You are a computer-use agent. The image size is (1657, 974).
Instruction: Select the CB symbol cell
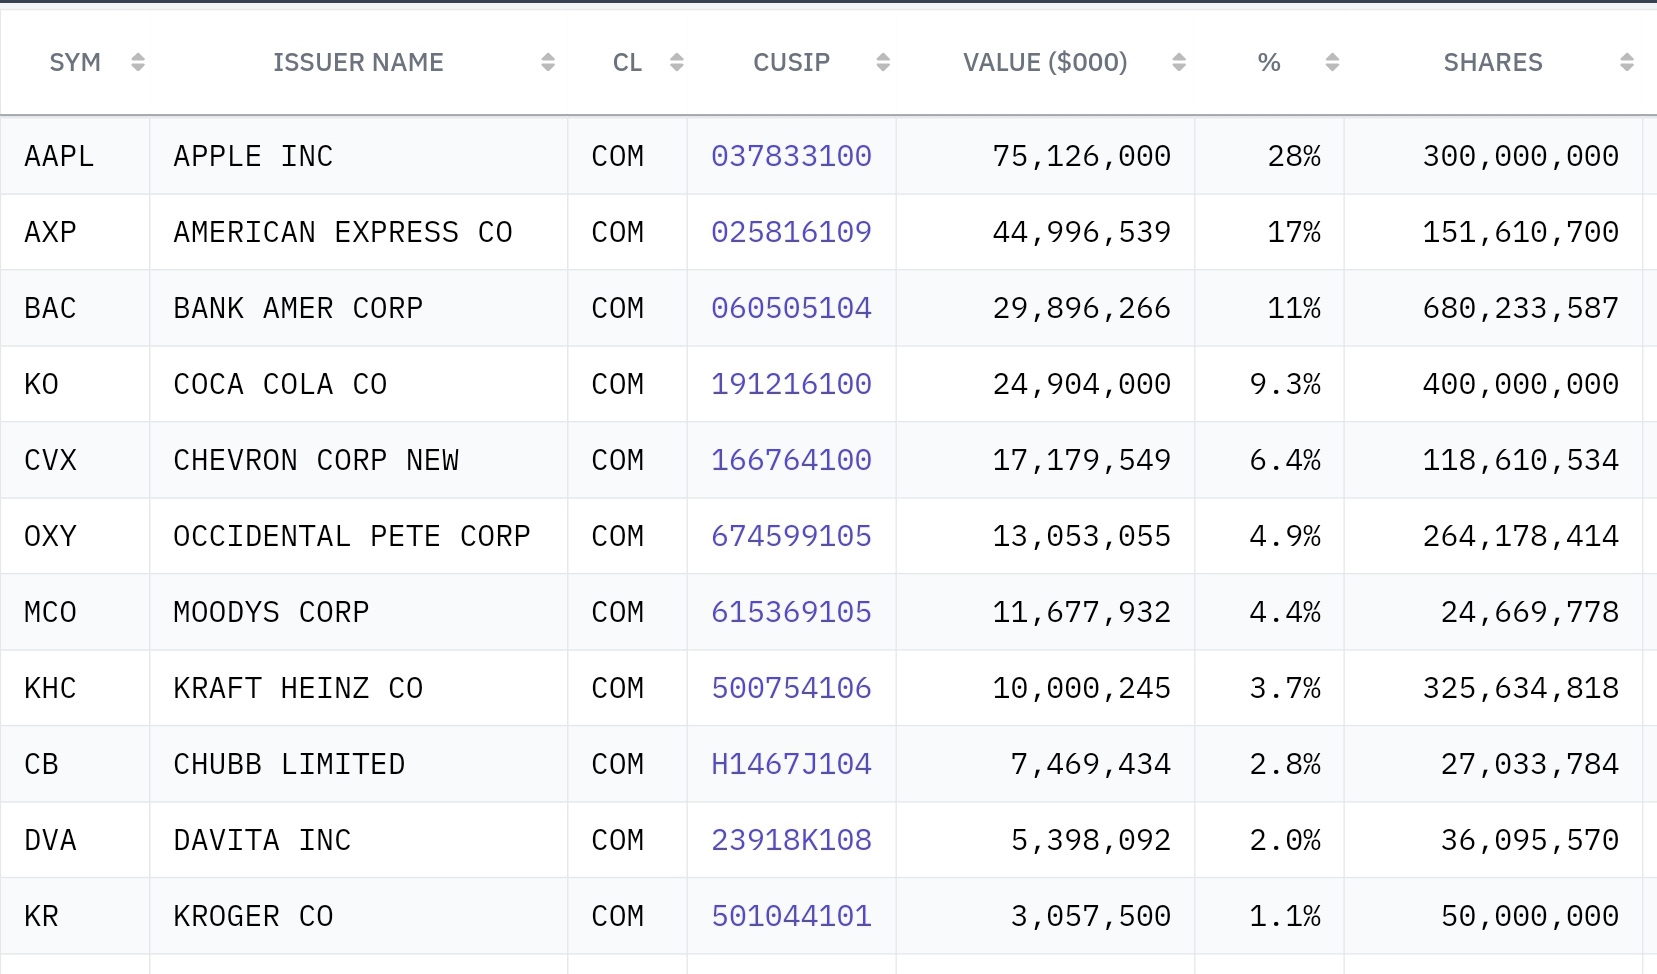tap(75, 764)
